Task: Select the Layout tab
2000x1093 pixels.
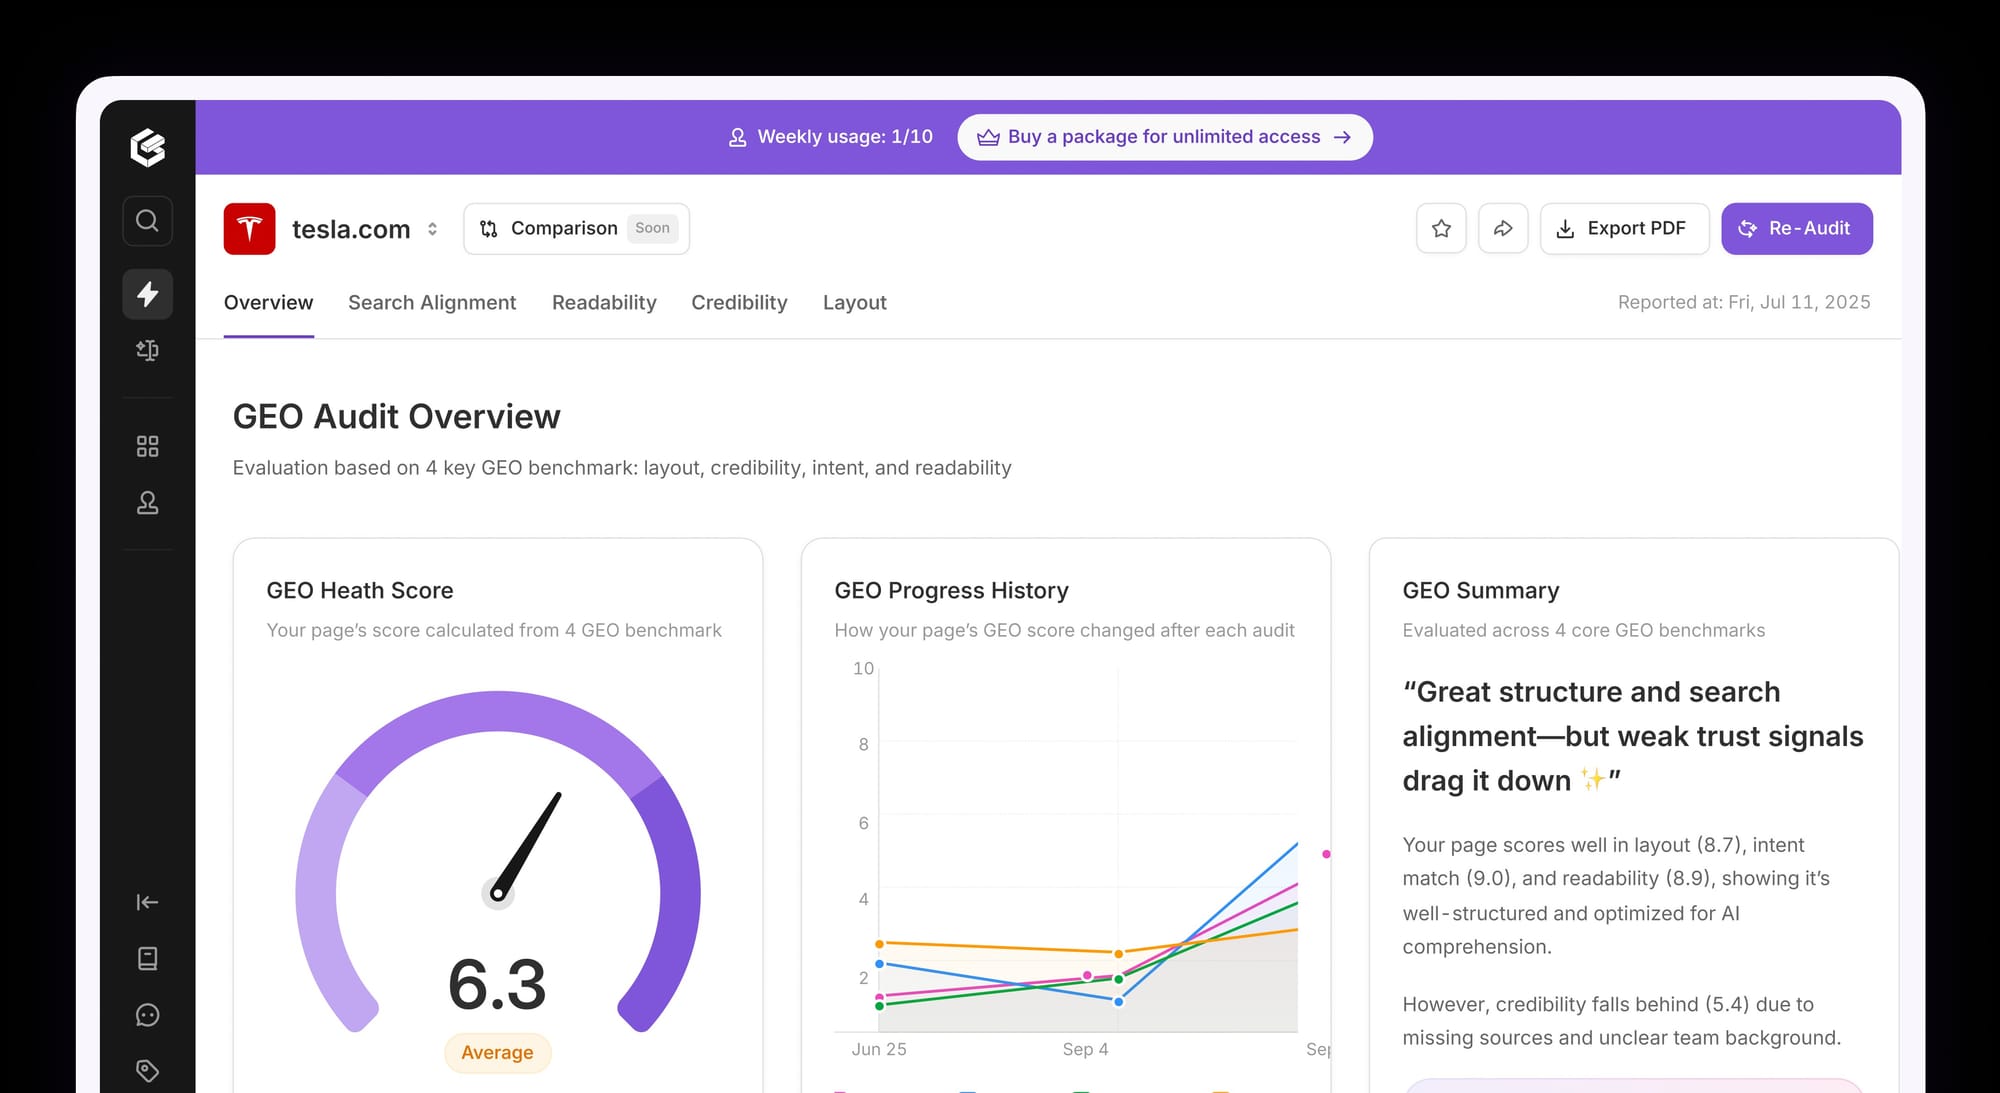Action: tap(854, 303)
